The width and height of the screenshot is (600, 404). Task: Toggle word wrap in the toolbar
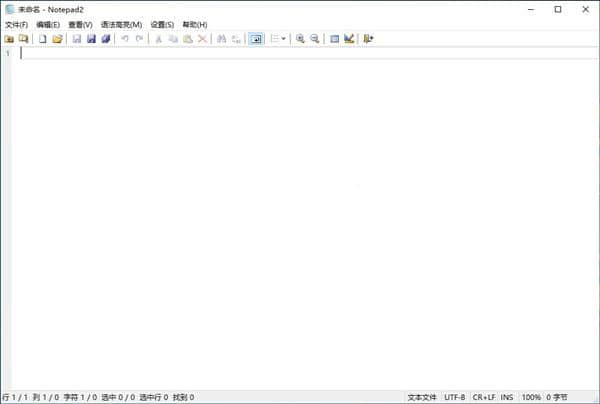(256, 39)
